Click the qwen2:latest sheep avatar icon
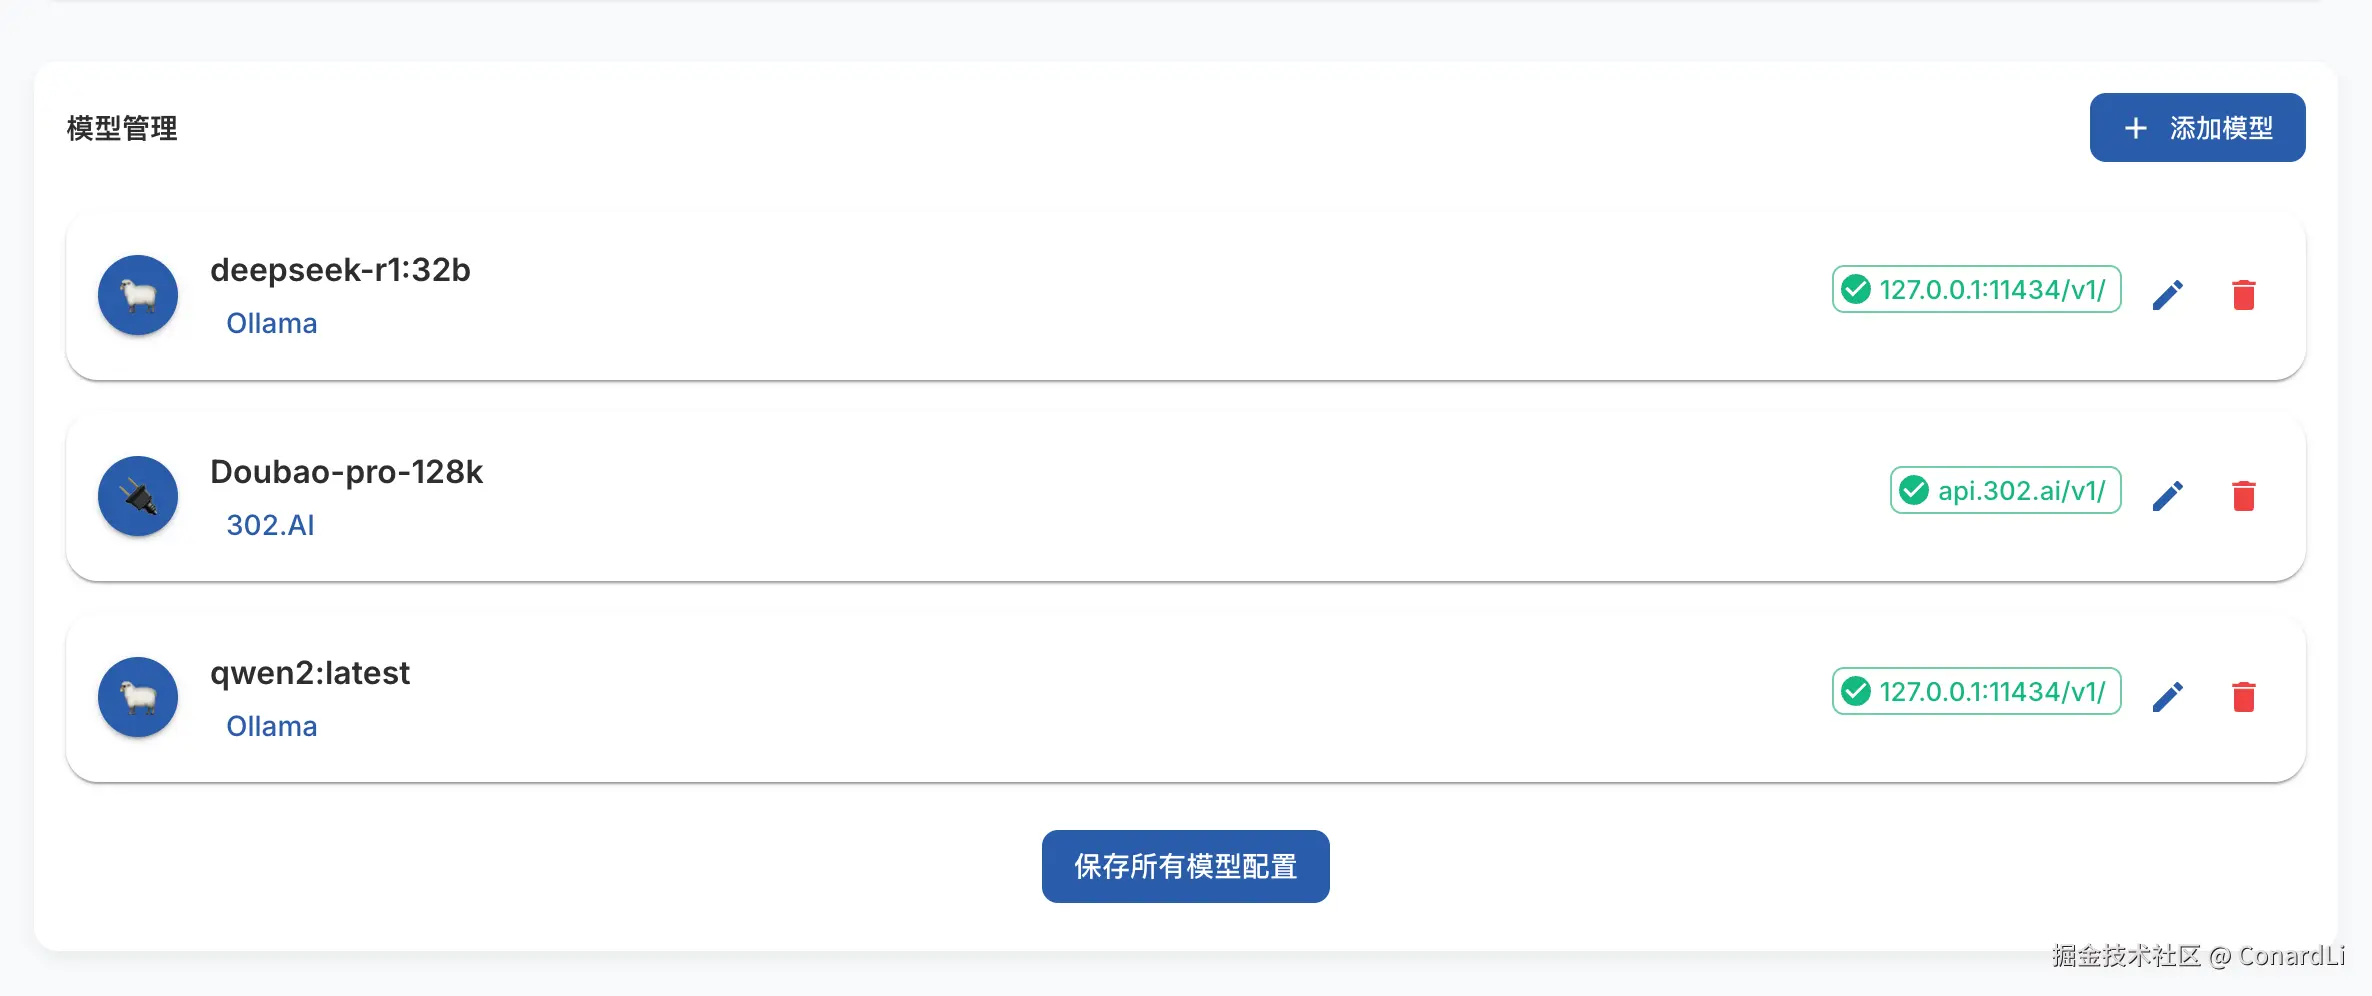Viewport: 2372px width, 996px height. [x=138, y=697]
